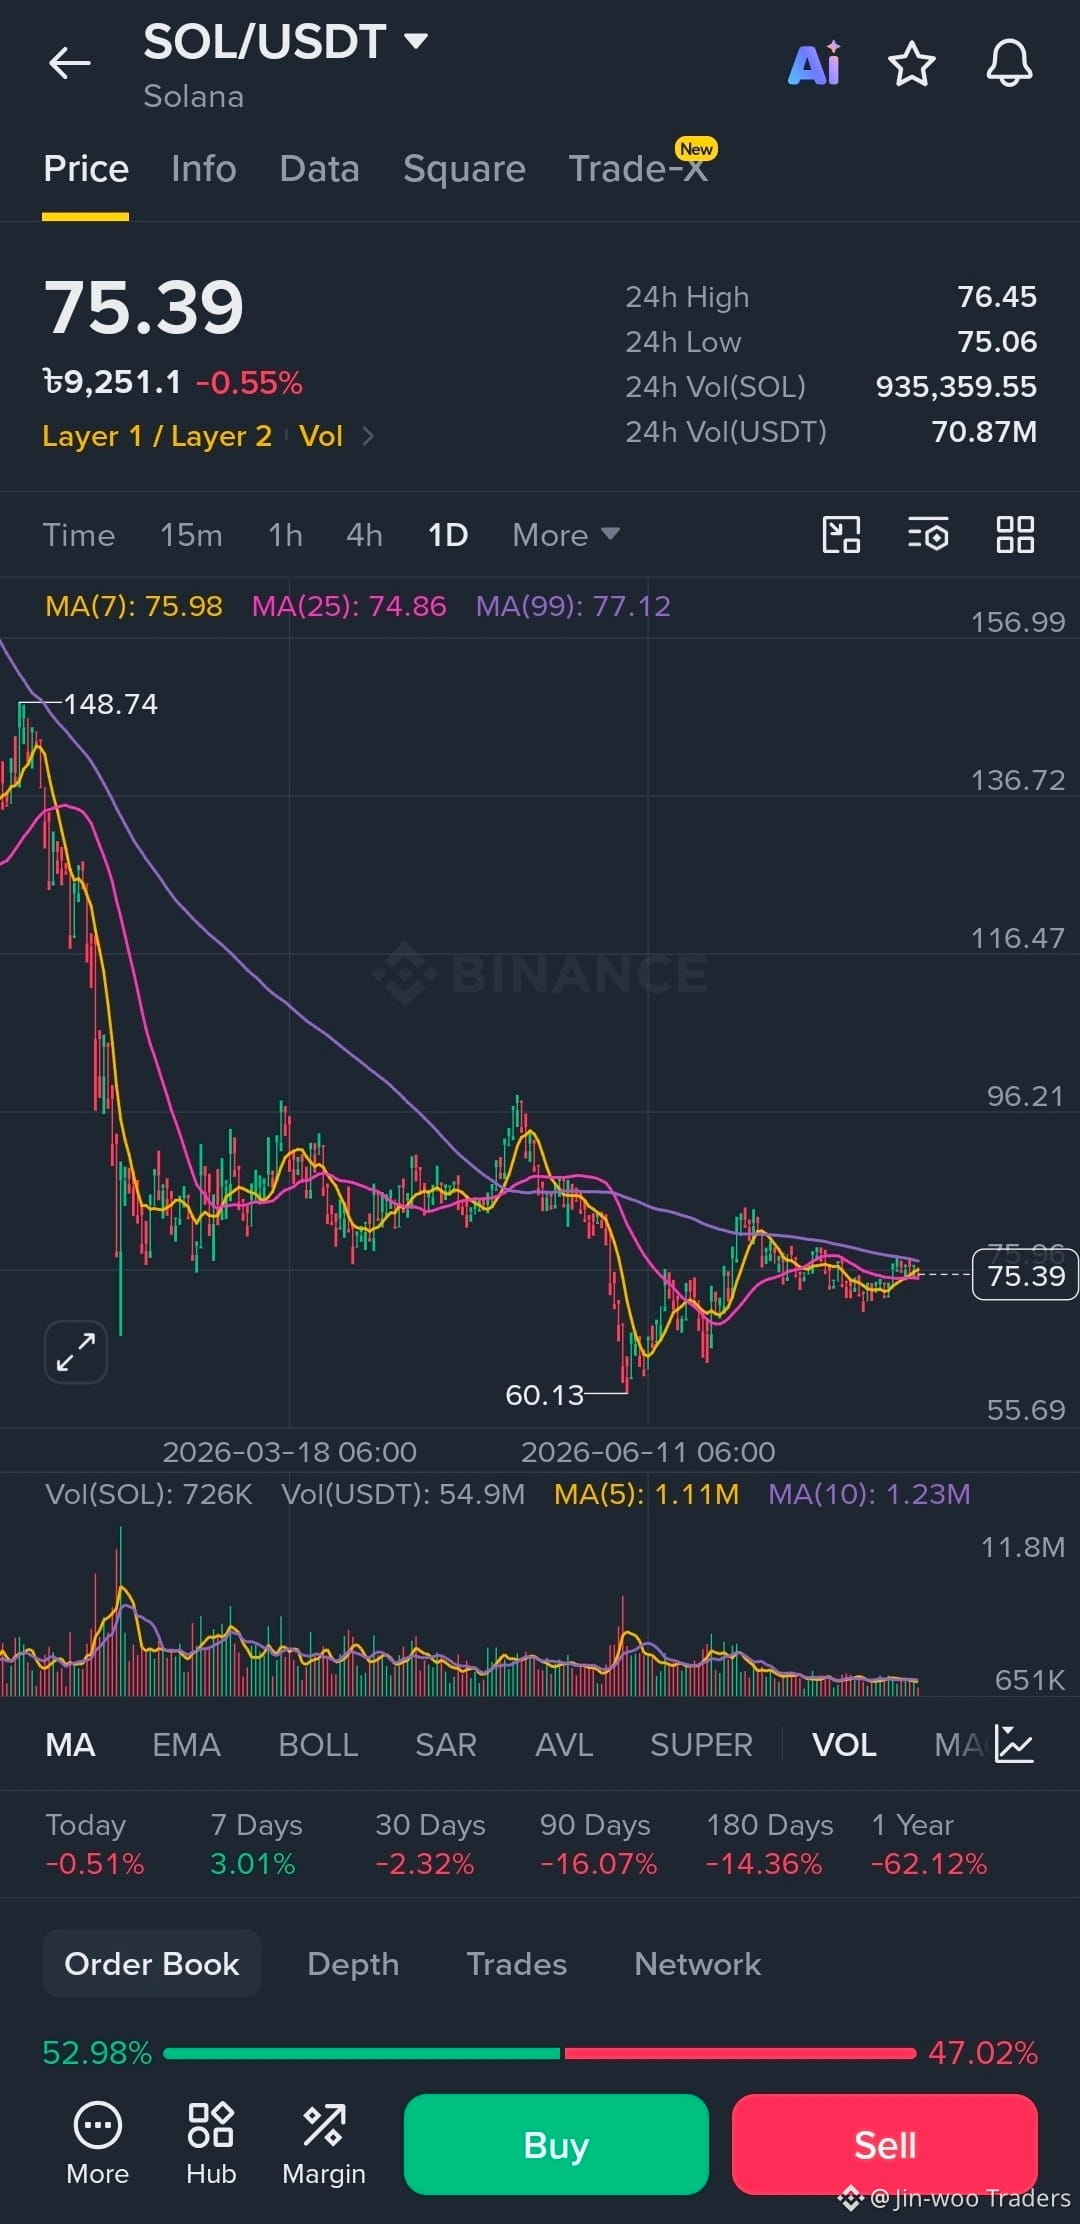1080x2224 pixels.
Task: Open the Layer 1 / Layer 2 category link
Action: point(157,436)
